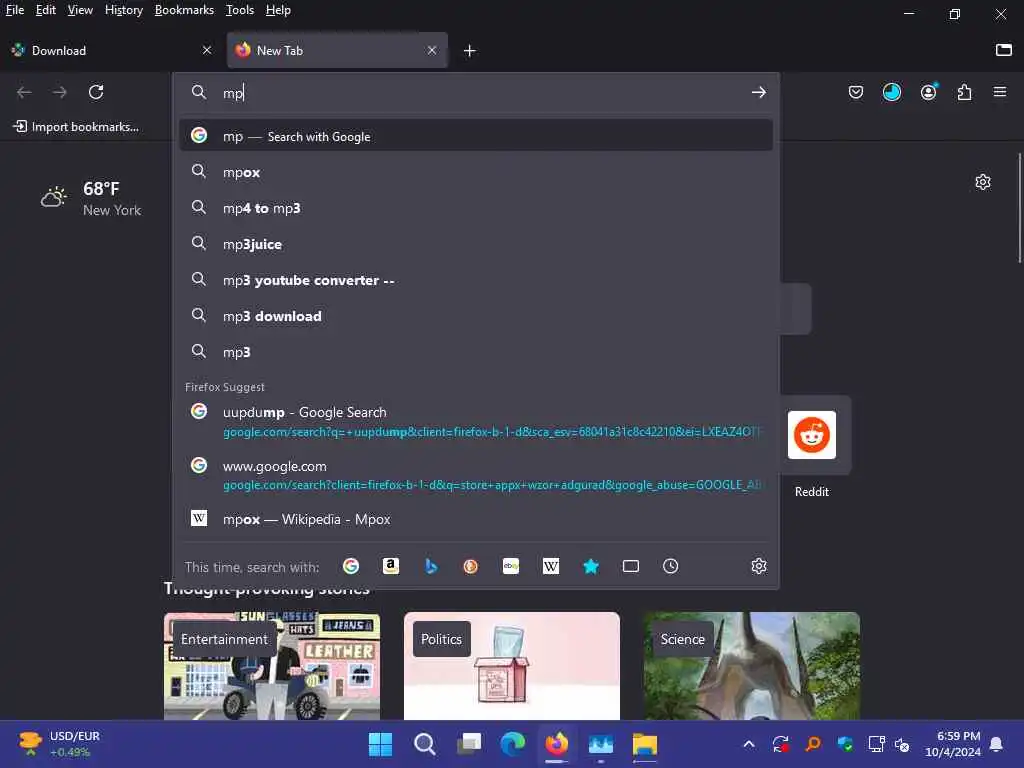Click the page vertical scrollbar
The image size is (1024, 768).
1019,209
